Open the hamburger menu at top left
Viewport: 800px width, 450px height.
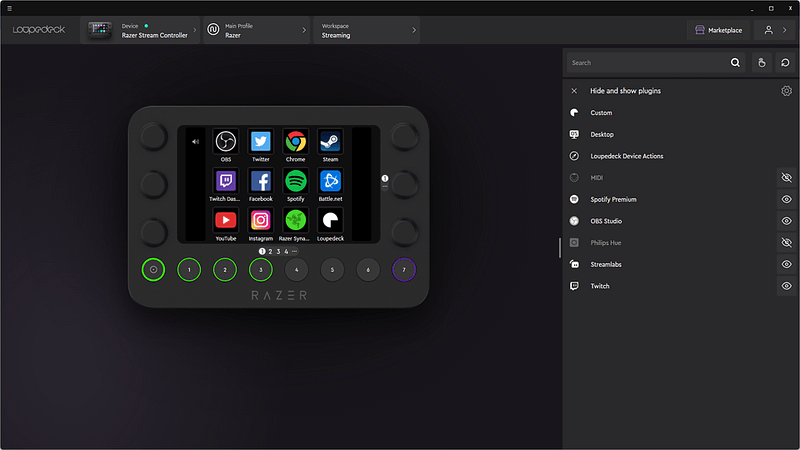coord(9,8)
